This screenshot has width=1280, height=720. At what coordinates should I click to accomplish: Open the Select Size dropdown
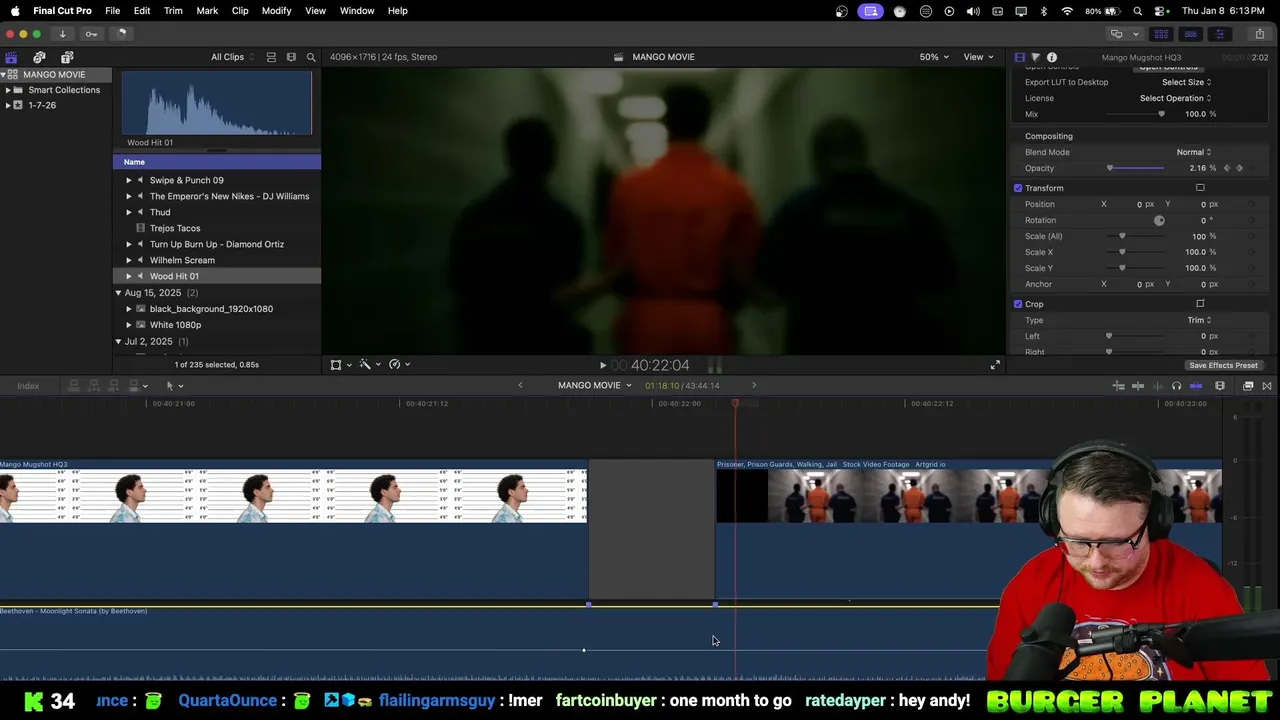[x=1186, y=82]
